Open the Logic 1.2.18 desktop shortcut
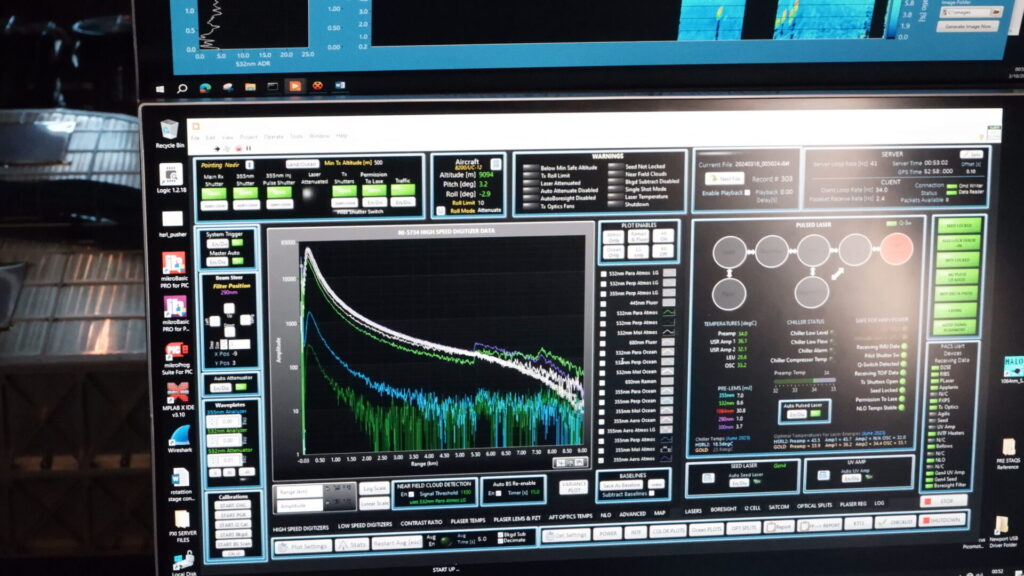This screenshot has width=1024, height=576. pos(171,174)
